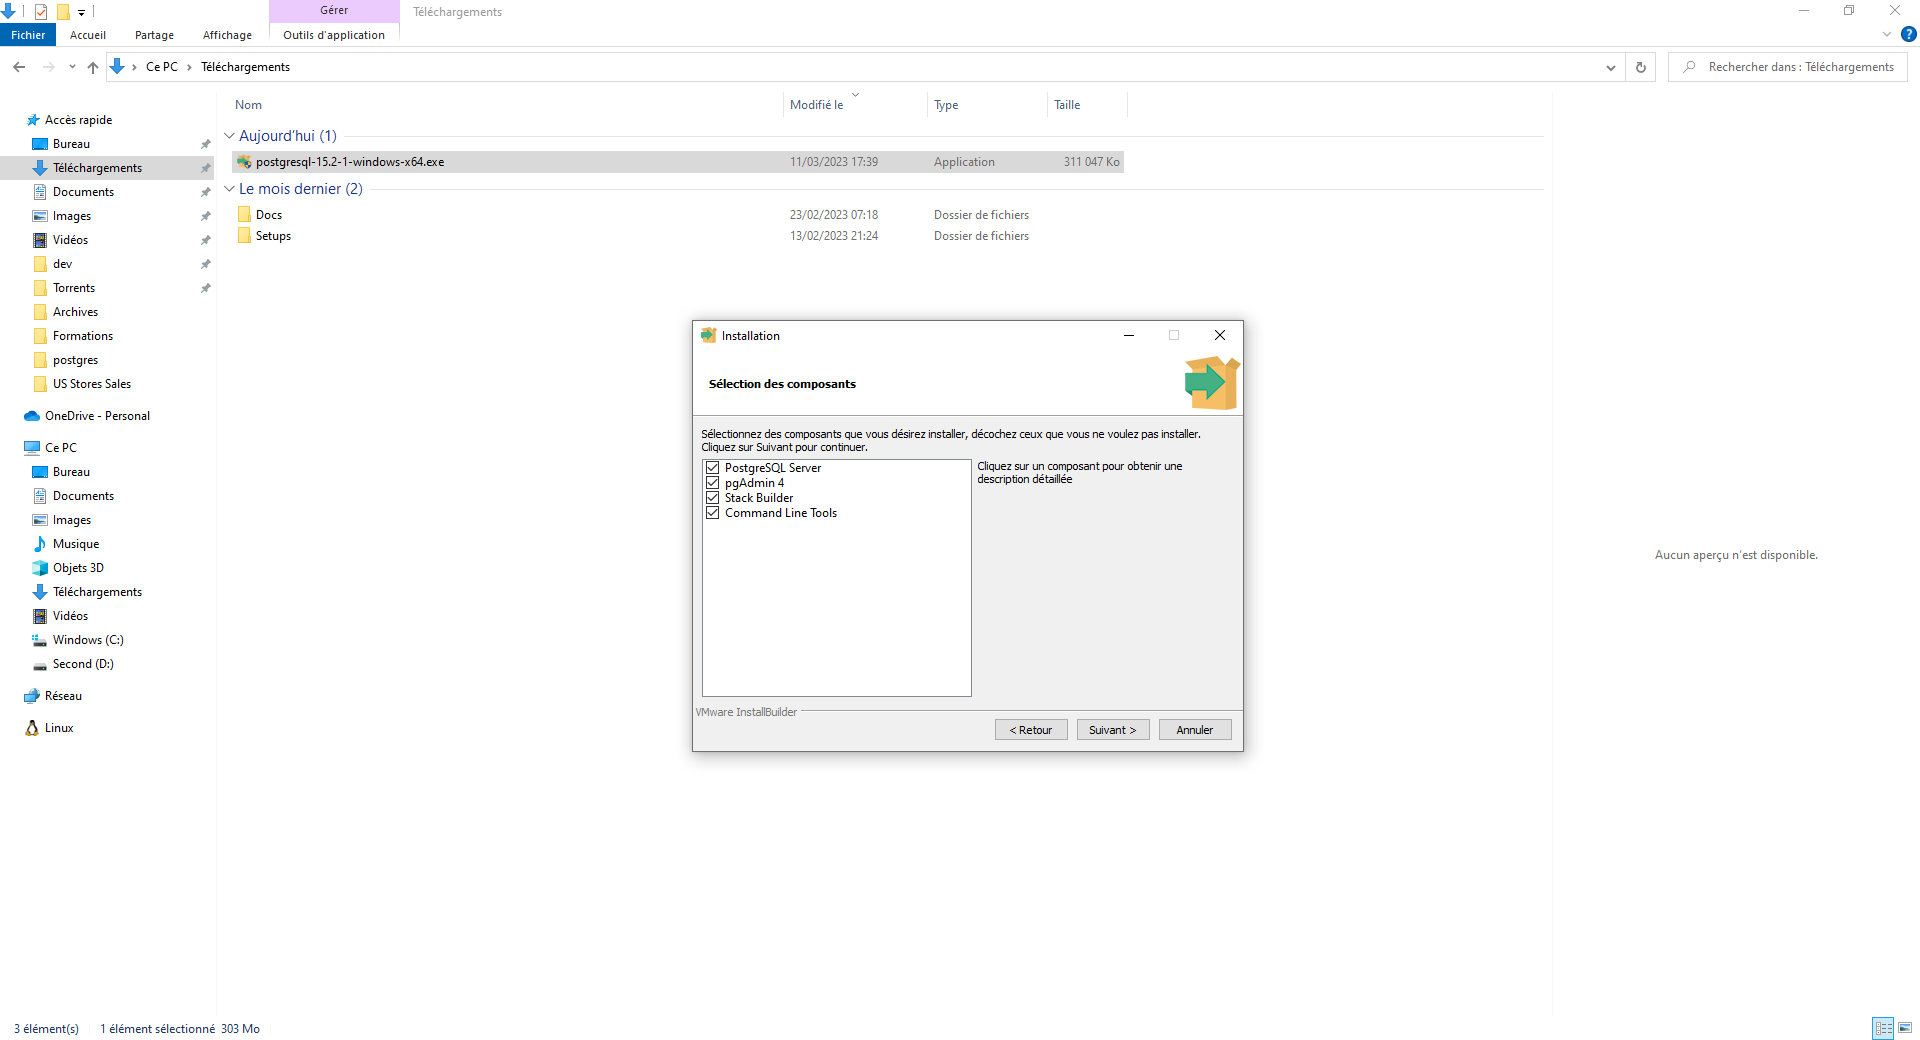Switch to details view layout icon

pos(1883,1028)
